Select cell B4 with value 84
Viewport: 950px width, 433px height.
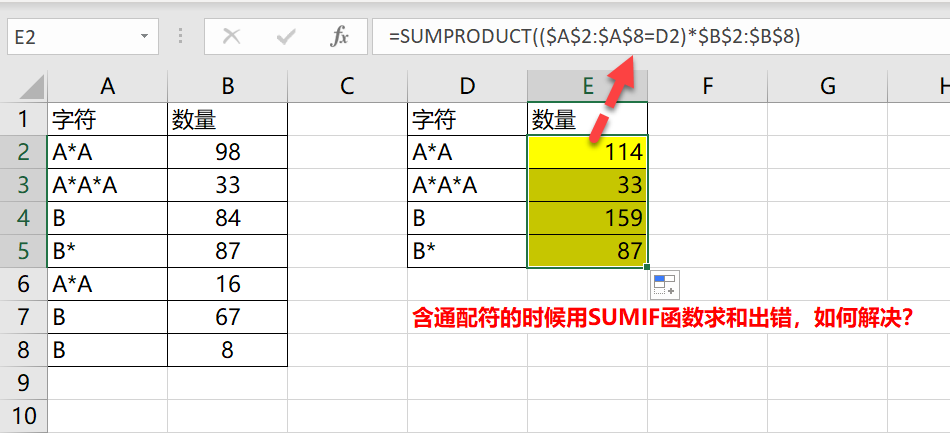[x=227, y=218]
